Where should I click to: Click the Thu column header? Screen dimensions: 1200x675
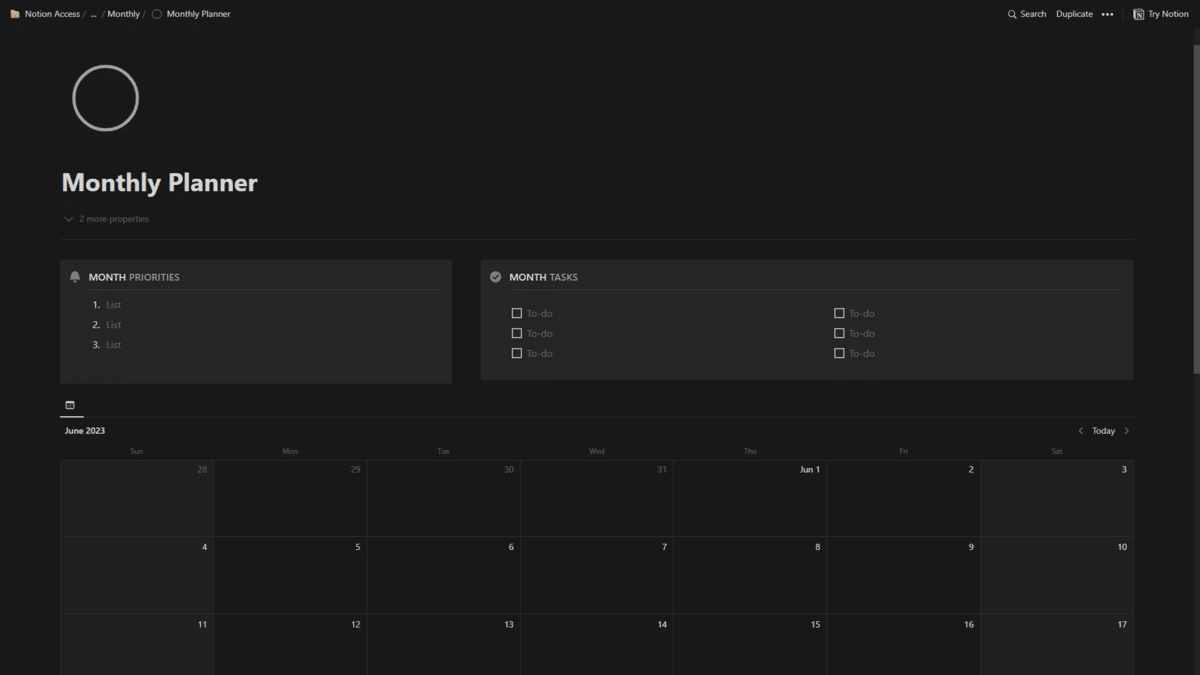click(x=750, y=451)
